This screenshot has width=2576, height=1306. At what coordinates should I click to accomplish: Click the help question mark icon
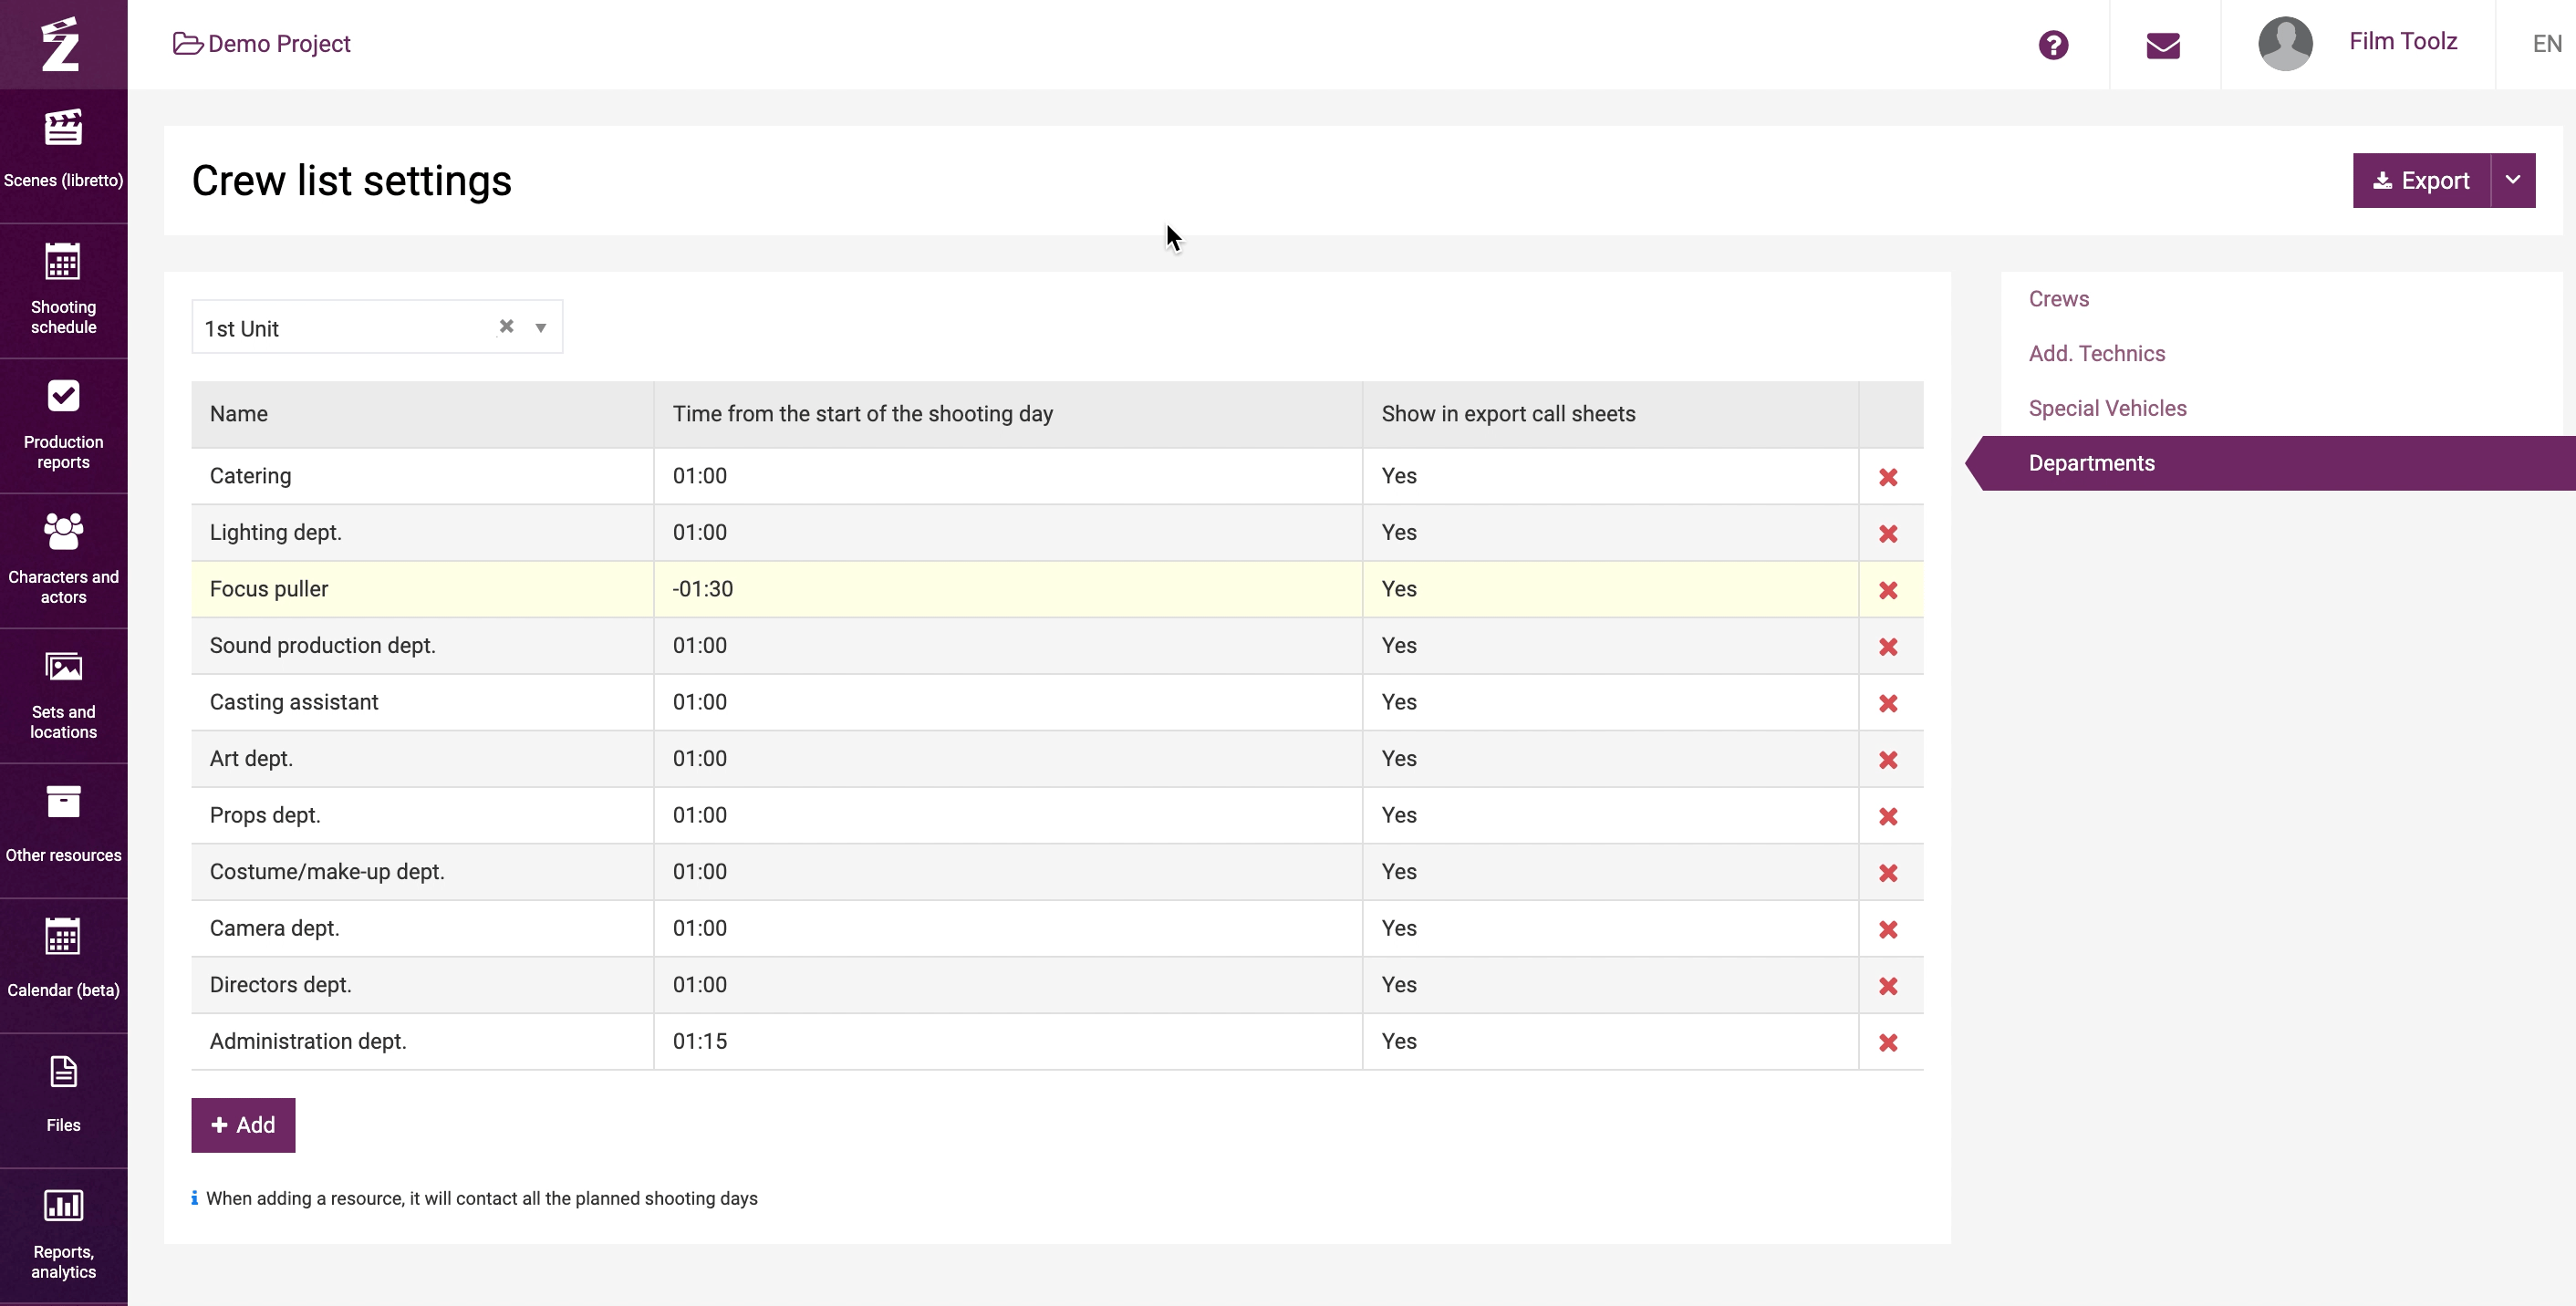[2053, 45]
